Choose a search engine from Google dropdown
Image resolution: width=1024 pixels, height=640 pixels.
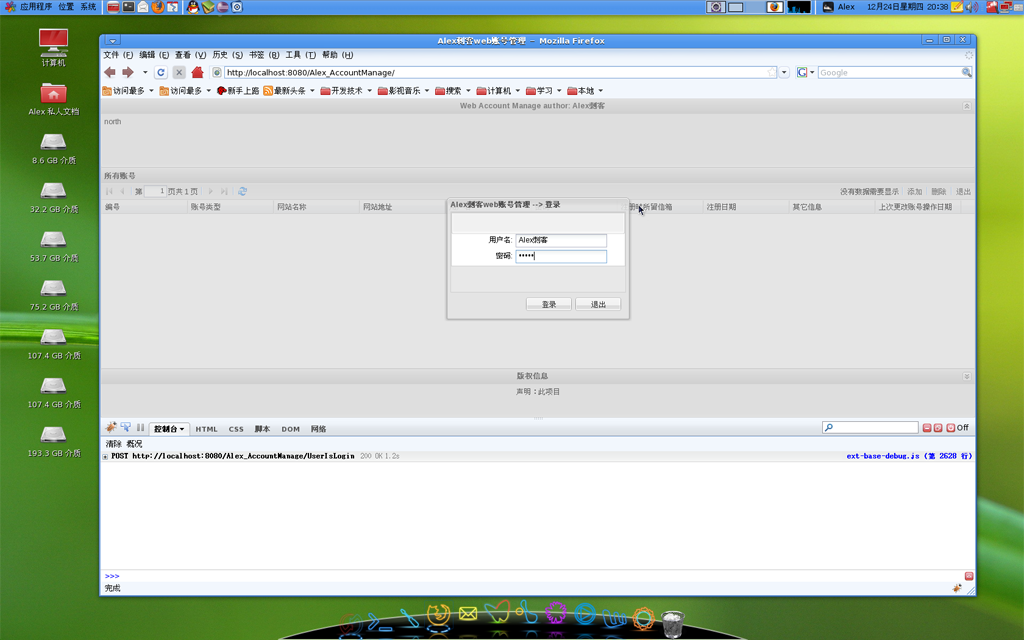pyautogui.click(x=805, y=72)
